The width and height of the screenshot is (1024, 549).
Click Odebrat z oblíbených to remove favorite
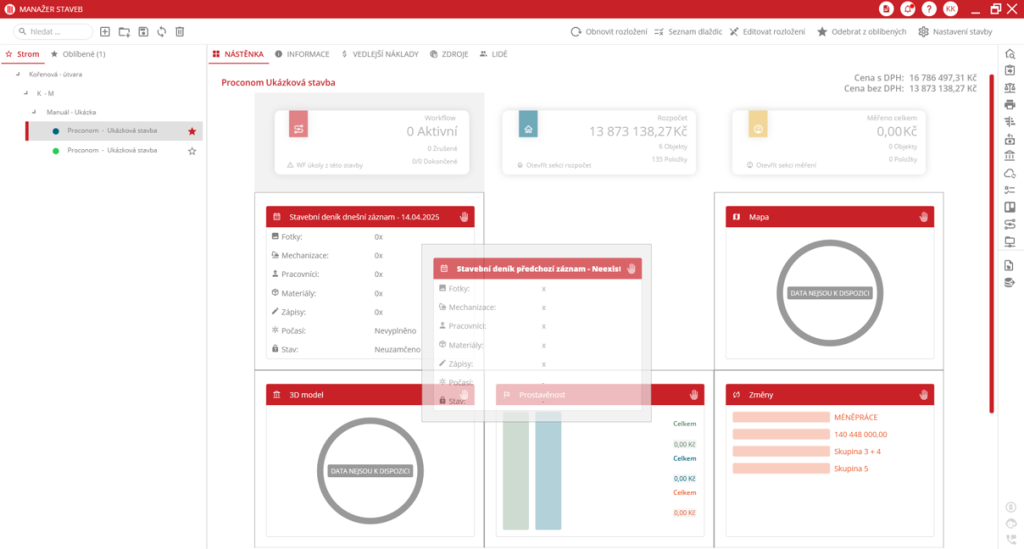861,32
